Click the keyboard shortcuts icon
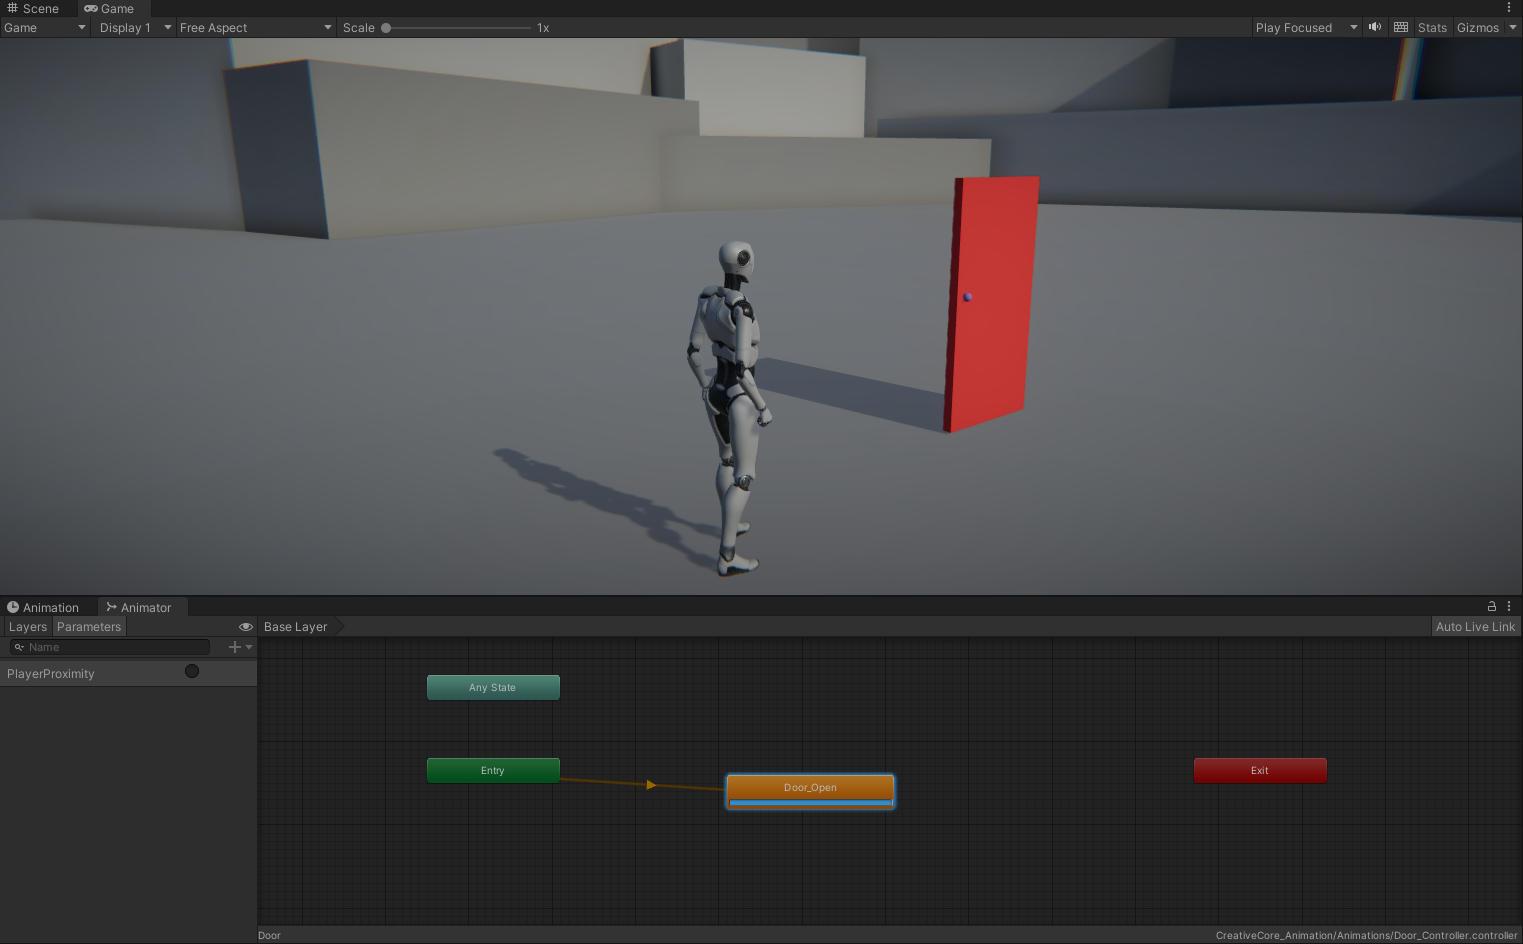Image resolution: width=1523 pixels, height=944 pixels. [x=1401, y=27]
